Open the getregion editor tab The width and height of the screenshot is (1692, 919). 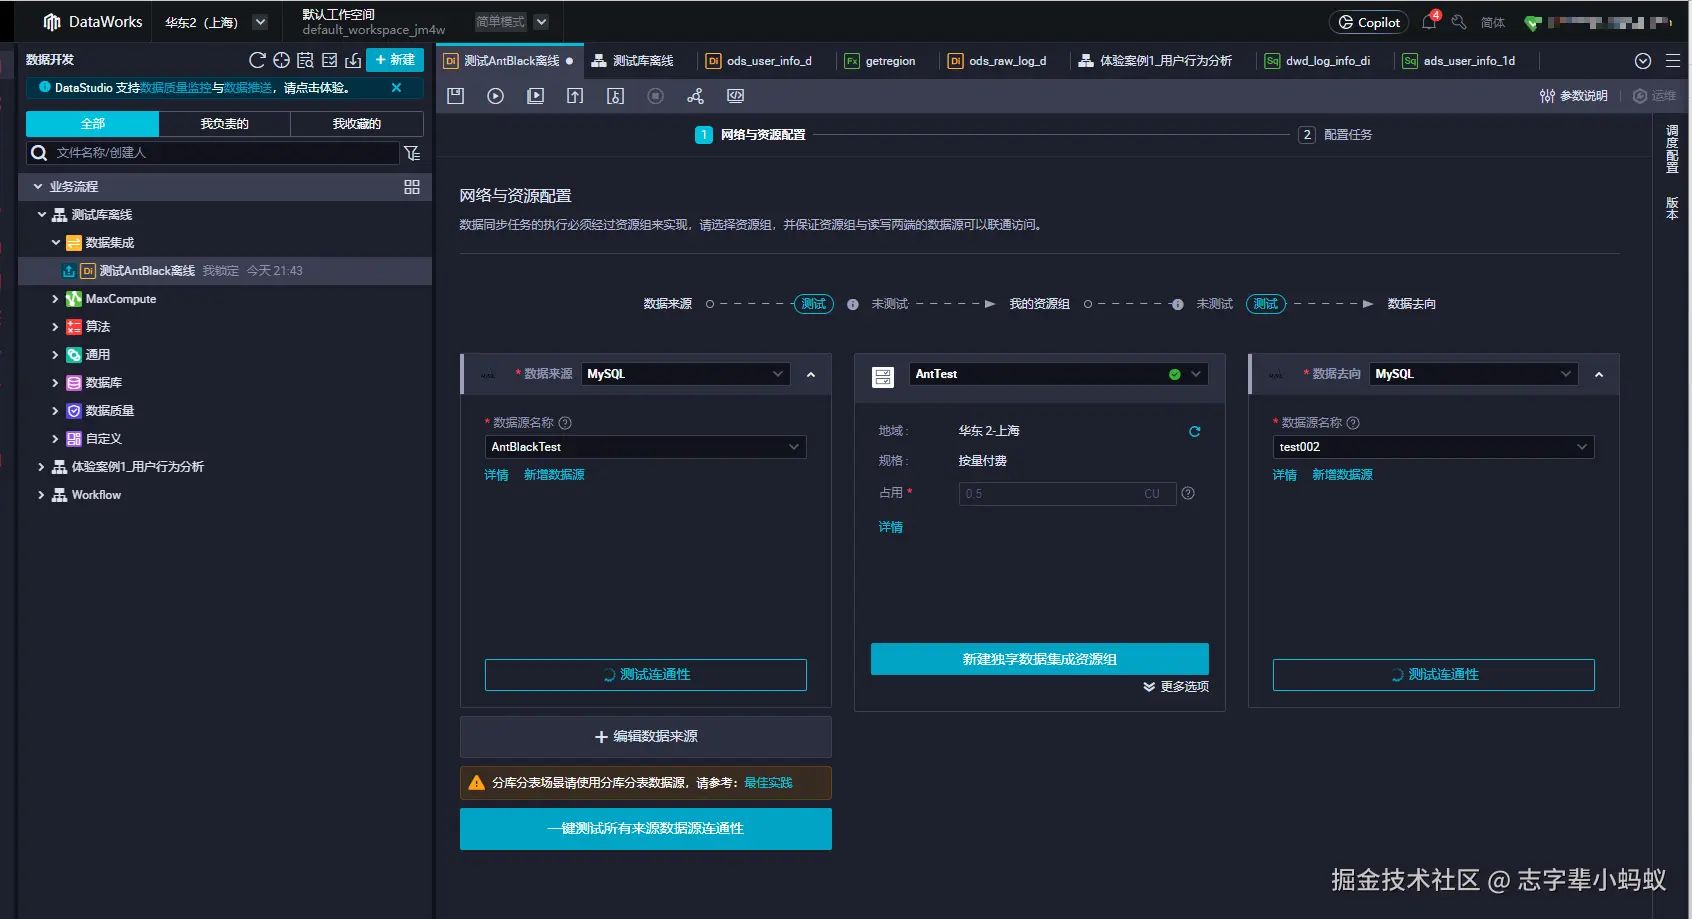point(881,61)
